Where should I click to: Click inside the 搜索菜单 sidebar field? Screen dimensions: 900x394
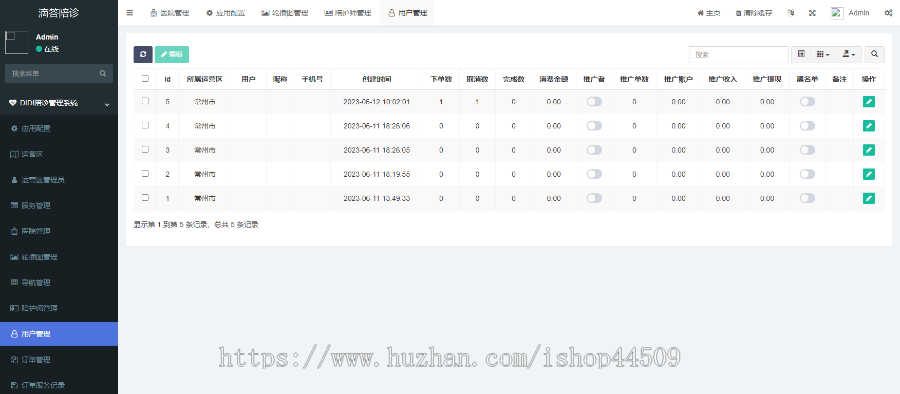pos(59,74)
